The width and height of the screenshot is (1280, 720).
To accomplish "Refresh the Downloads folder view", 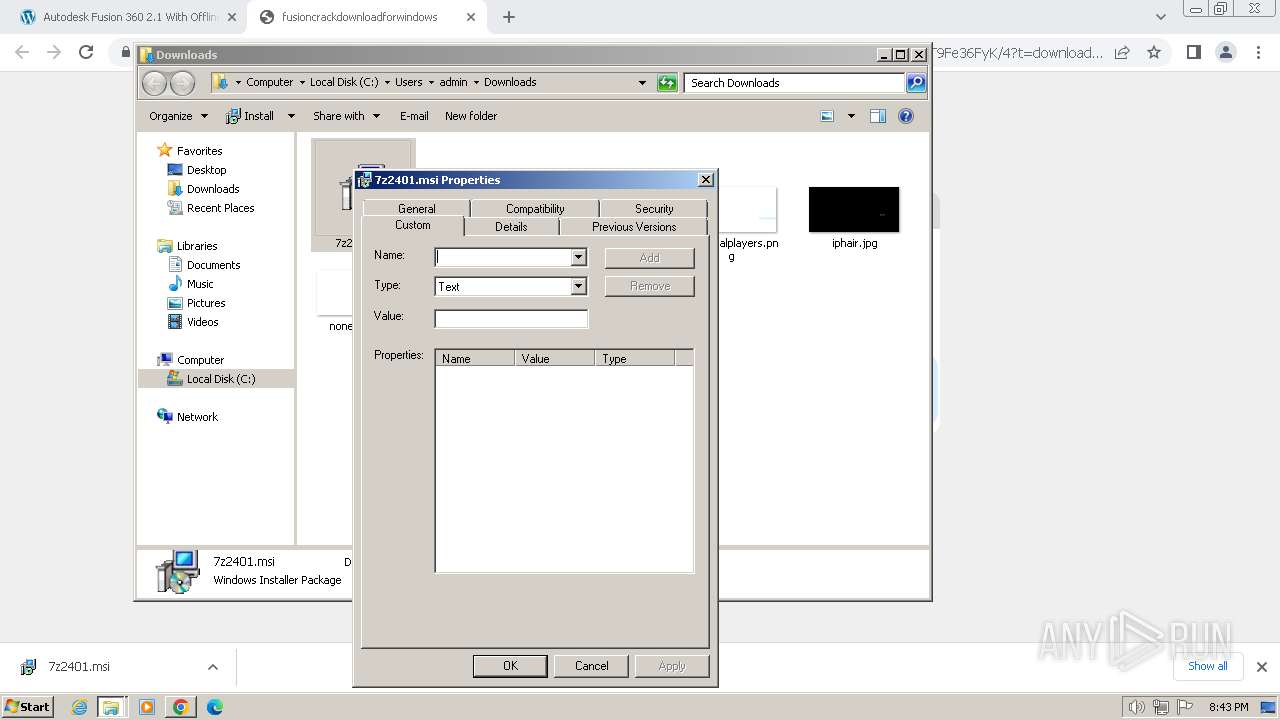I will 667,83.
